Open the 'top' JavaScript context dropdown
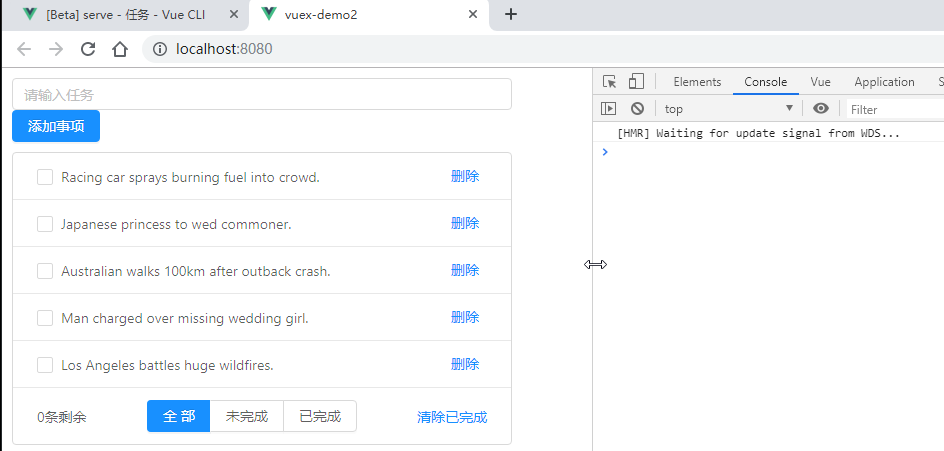 728,109
